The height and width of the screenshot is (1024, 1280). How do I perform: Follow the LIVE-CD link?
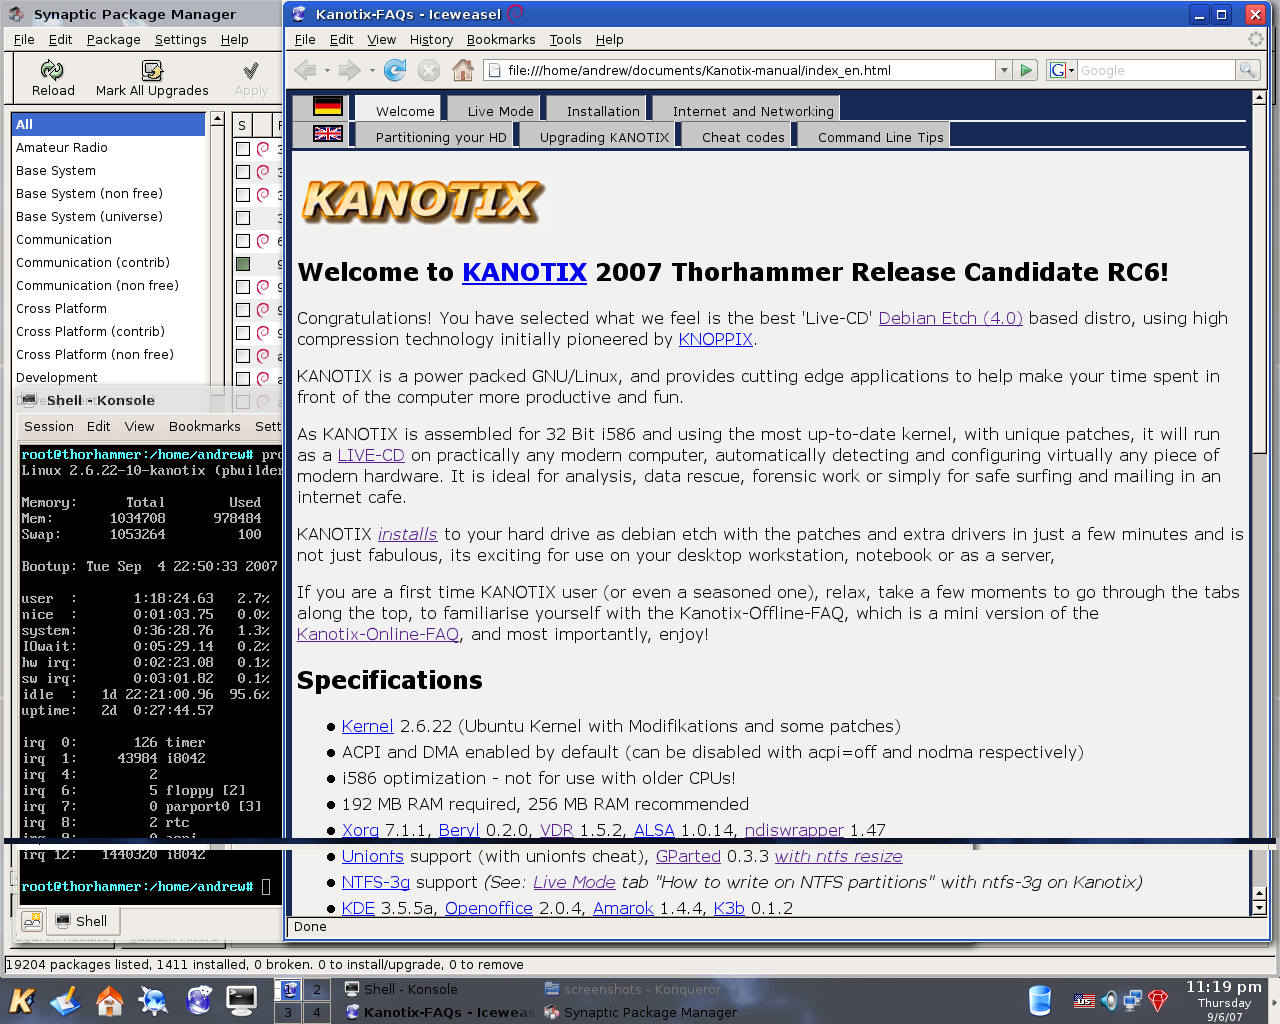[370, 455]
